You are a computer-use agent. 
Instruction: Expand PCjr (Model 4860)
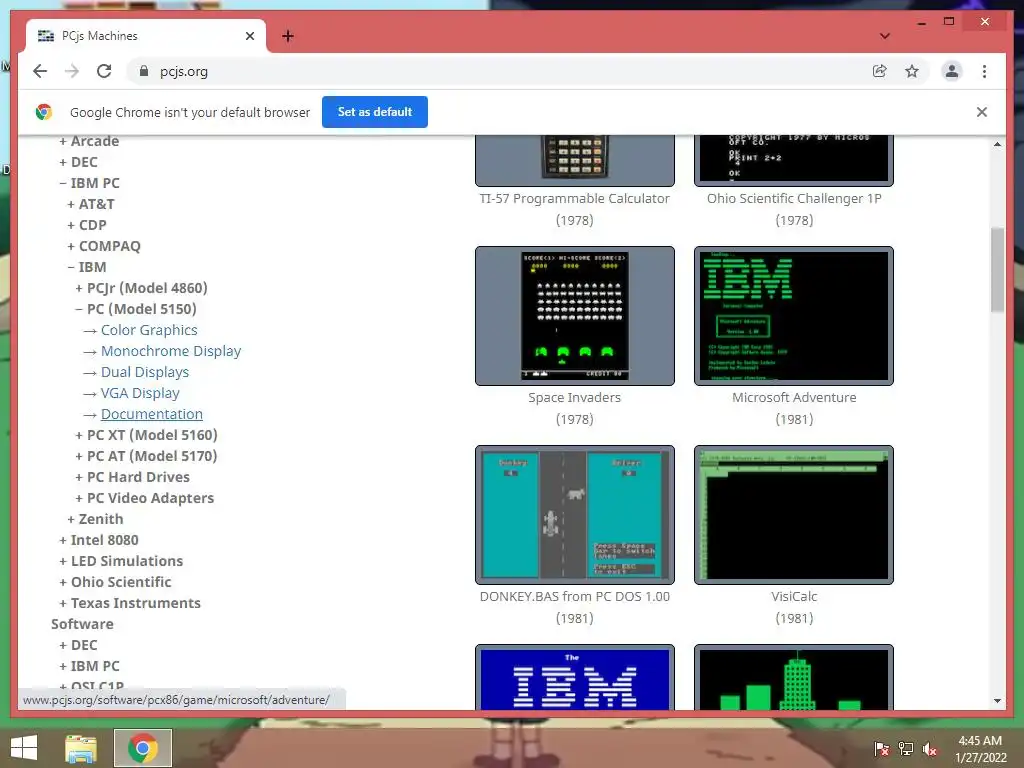click(142, 288)
